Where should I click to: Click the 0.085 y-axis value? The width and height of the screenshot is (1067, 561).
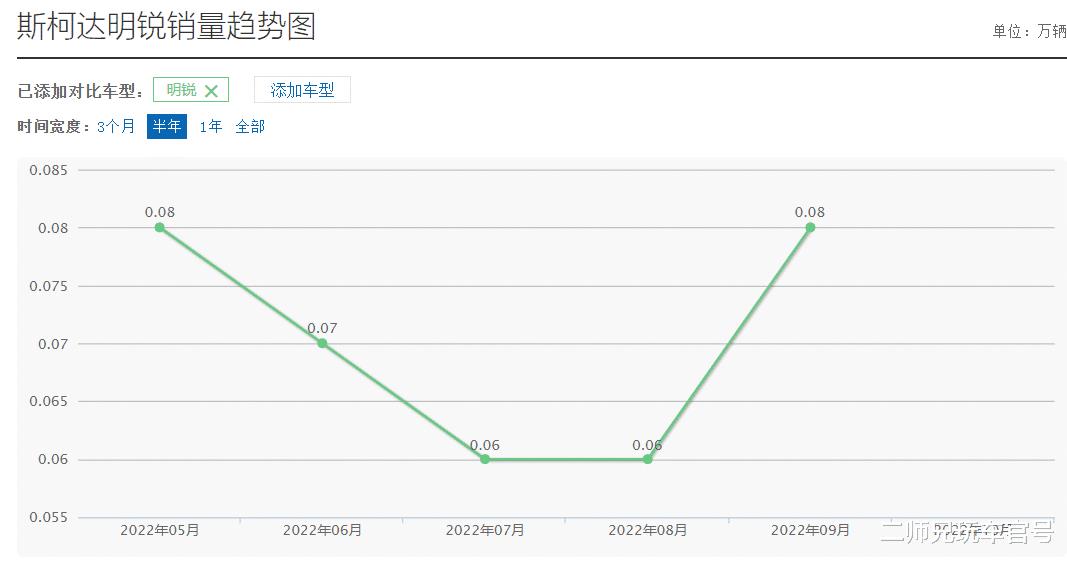48,170
